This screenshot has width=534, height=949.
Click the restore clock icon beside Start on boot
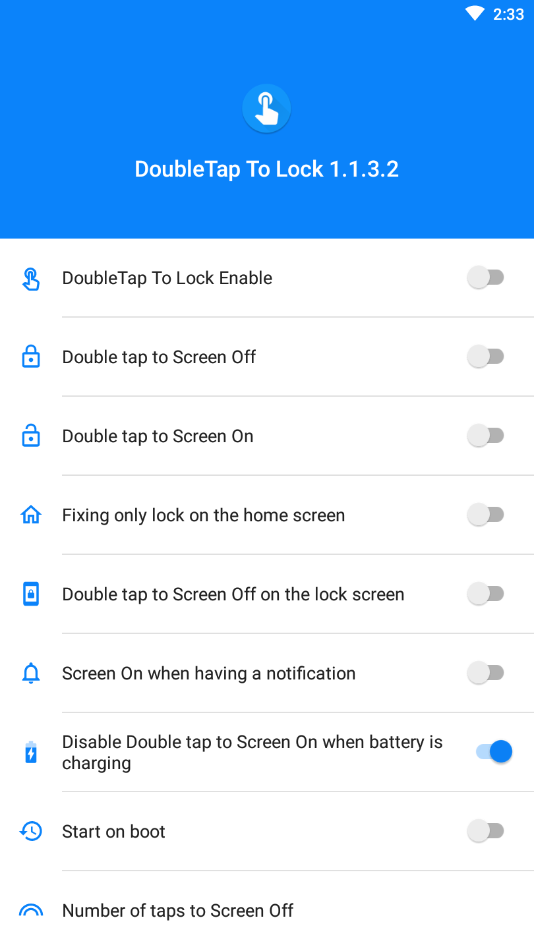pyautogui.click(x=31, y=831)
